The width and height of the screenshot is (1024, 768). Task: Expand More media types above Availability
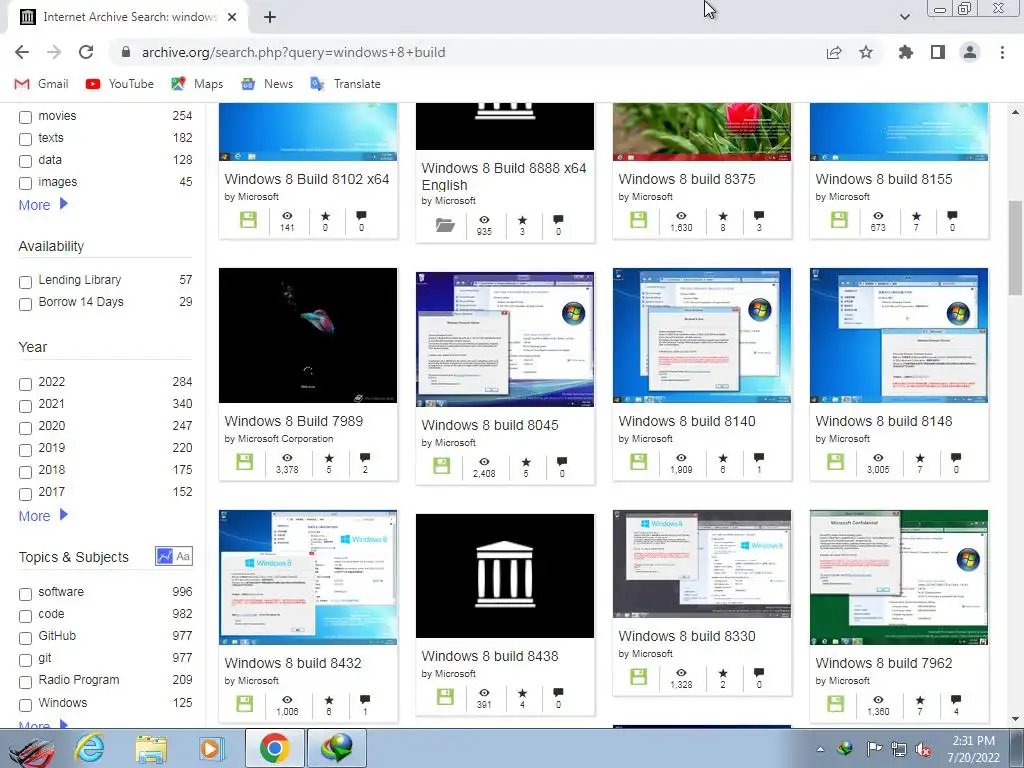[x=43, y=204]
